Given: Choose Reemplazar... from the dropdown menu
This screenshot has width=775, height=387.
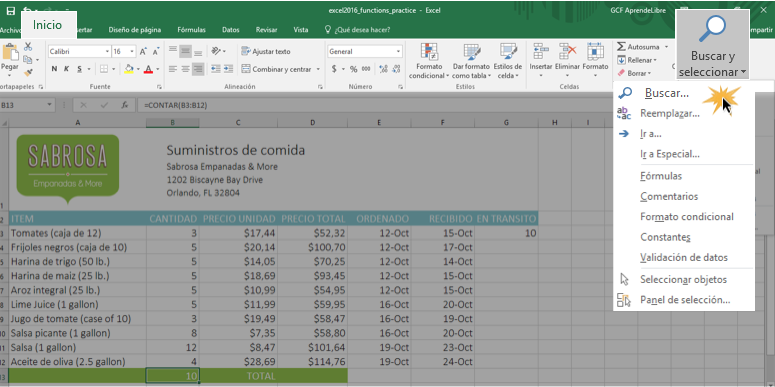Looking at the screenshot, I should click(x=670, y=114).
